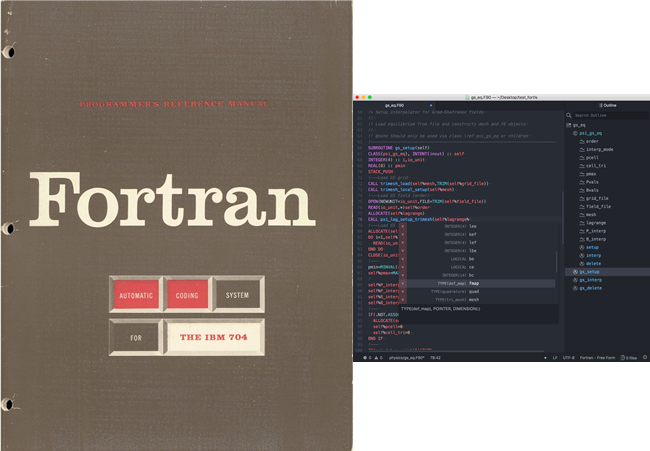Click the variable icon beside grid_file
Viewport: 650px width, 451px height.
tap(582, 199)
